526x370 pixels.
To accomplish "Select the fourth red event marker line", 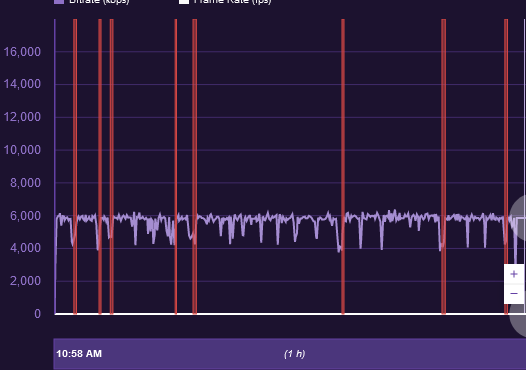I will (x=176, y=167).
